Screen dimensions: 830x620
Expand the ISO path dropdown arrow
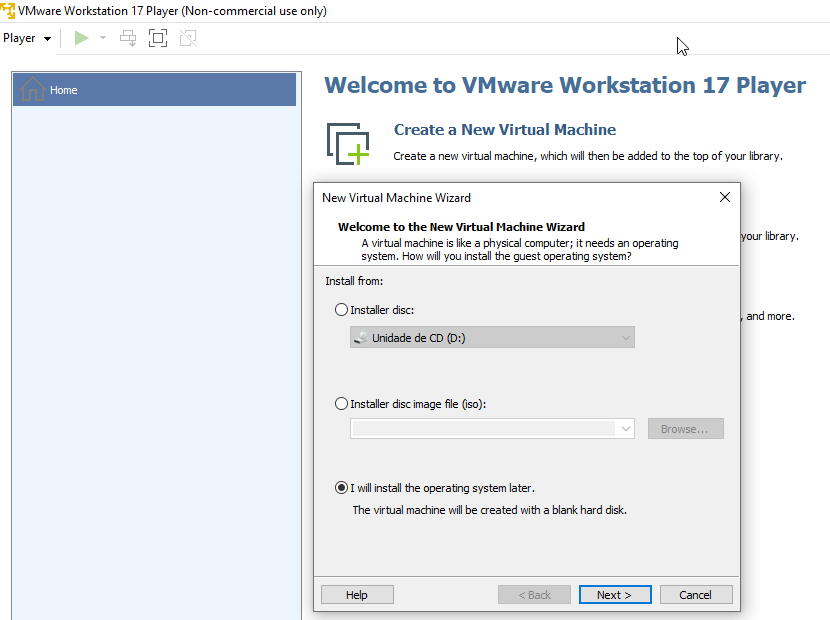click(x=626, y=428)
